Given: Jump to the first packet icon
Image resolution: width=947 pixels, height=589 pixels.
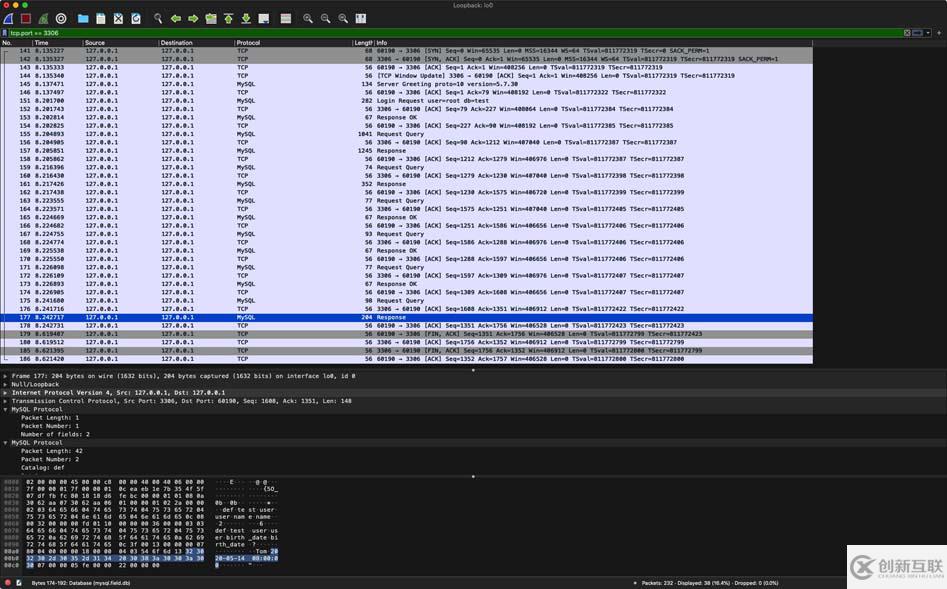Looking at the screenshot, I should 228,19.
